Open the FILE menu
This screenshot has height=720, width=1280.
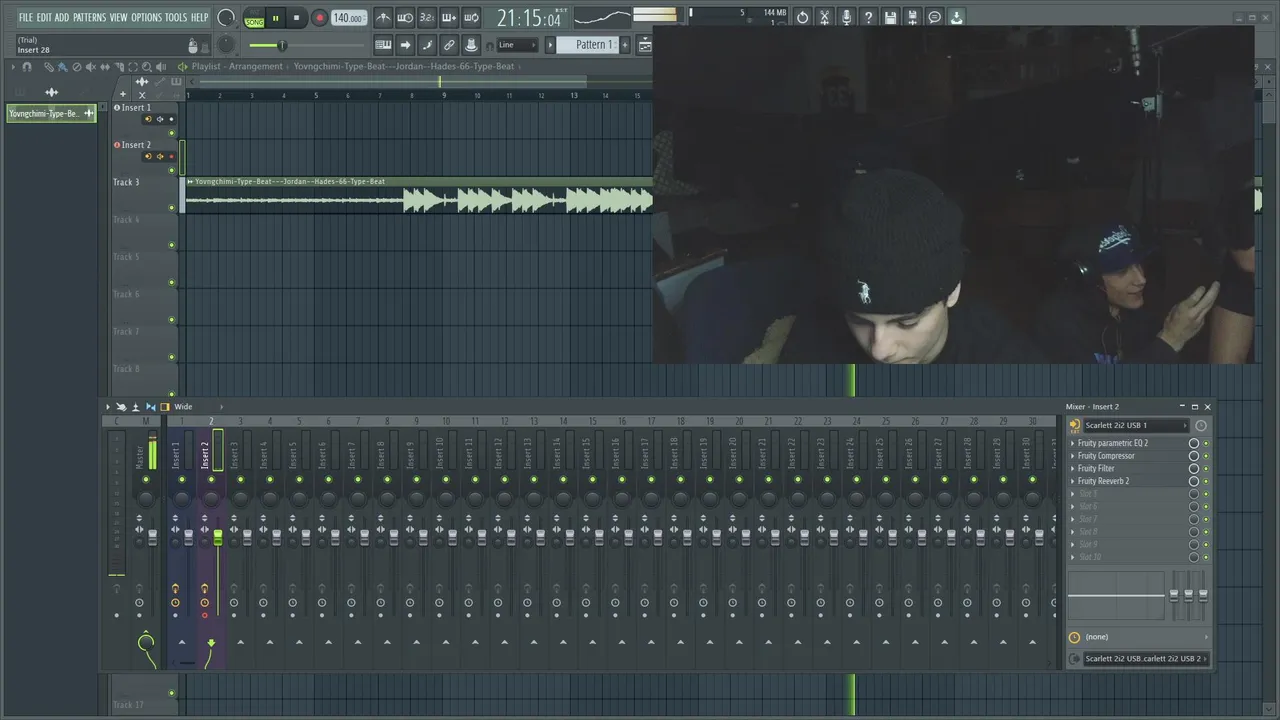click(26, 17)
